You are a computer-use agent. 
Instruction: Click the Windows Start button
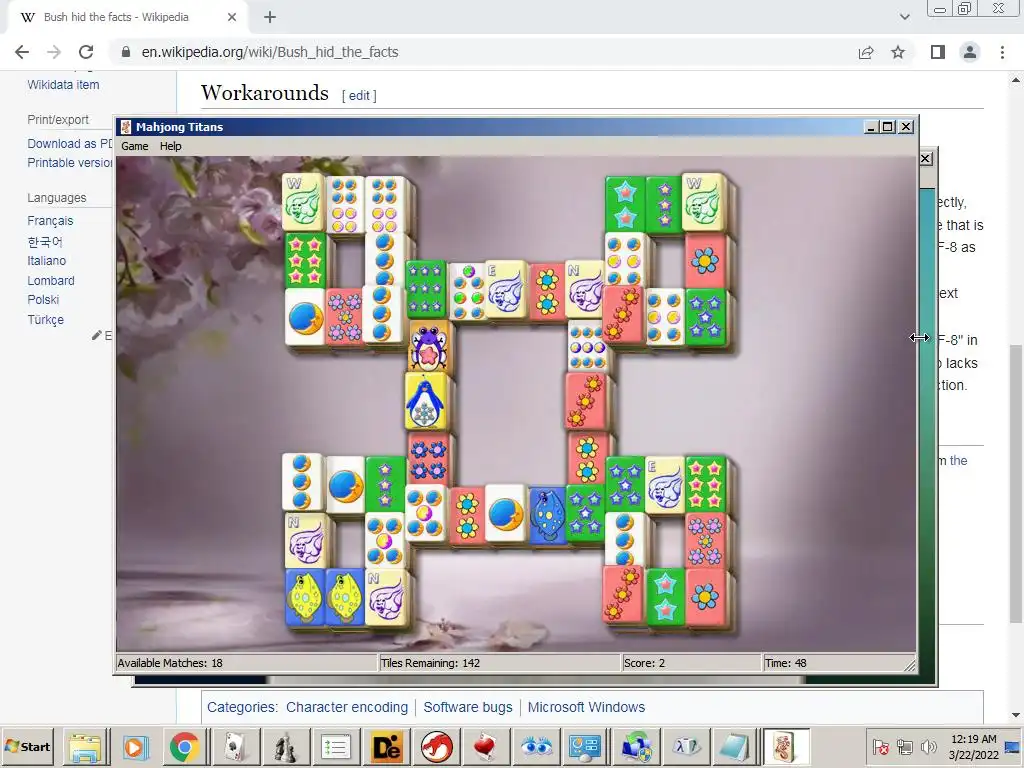tap(27, 746)
